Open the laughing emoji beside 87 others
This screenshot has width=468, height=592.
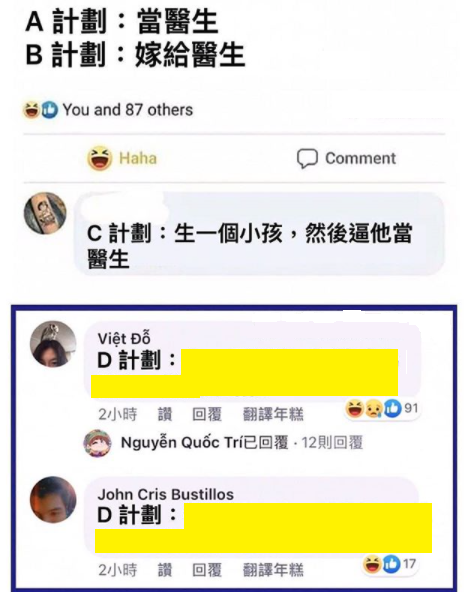tap(31, 110)
